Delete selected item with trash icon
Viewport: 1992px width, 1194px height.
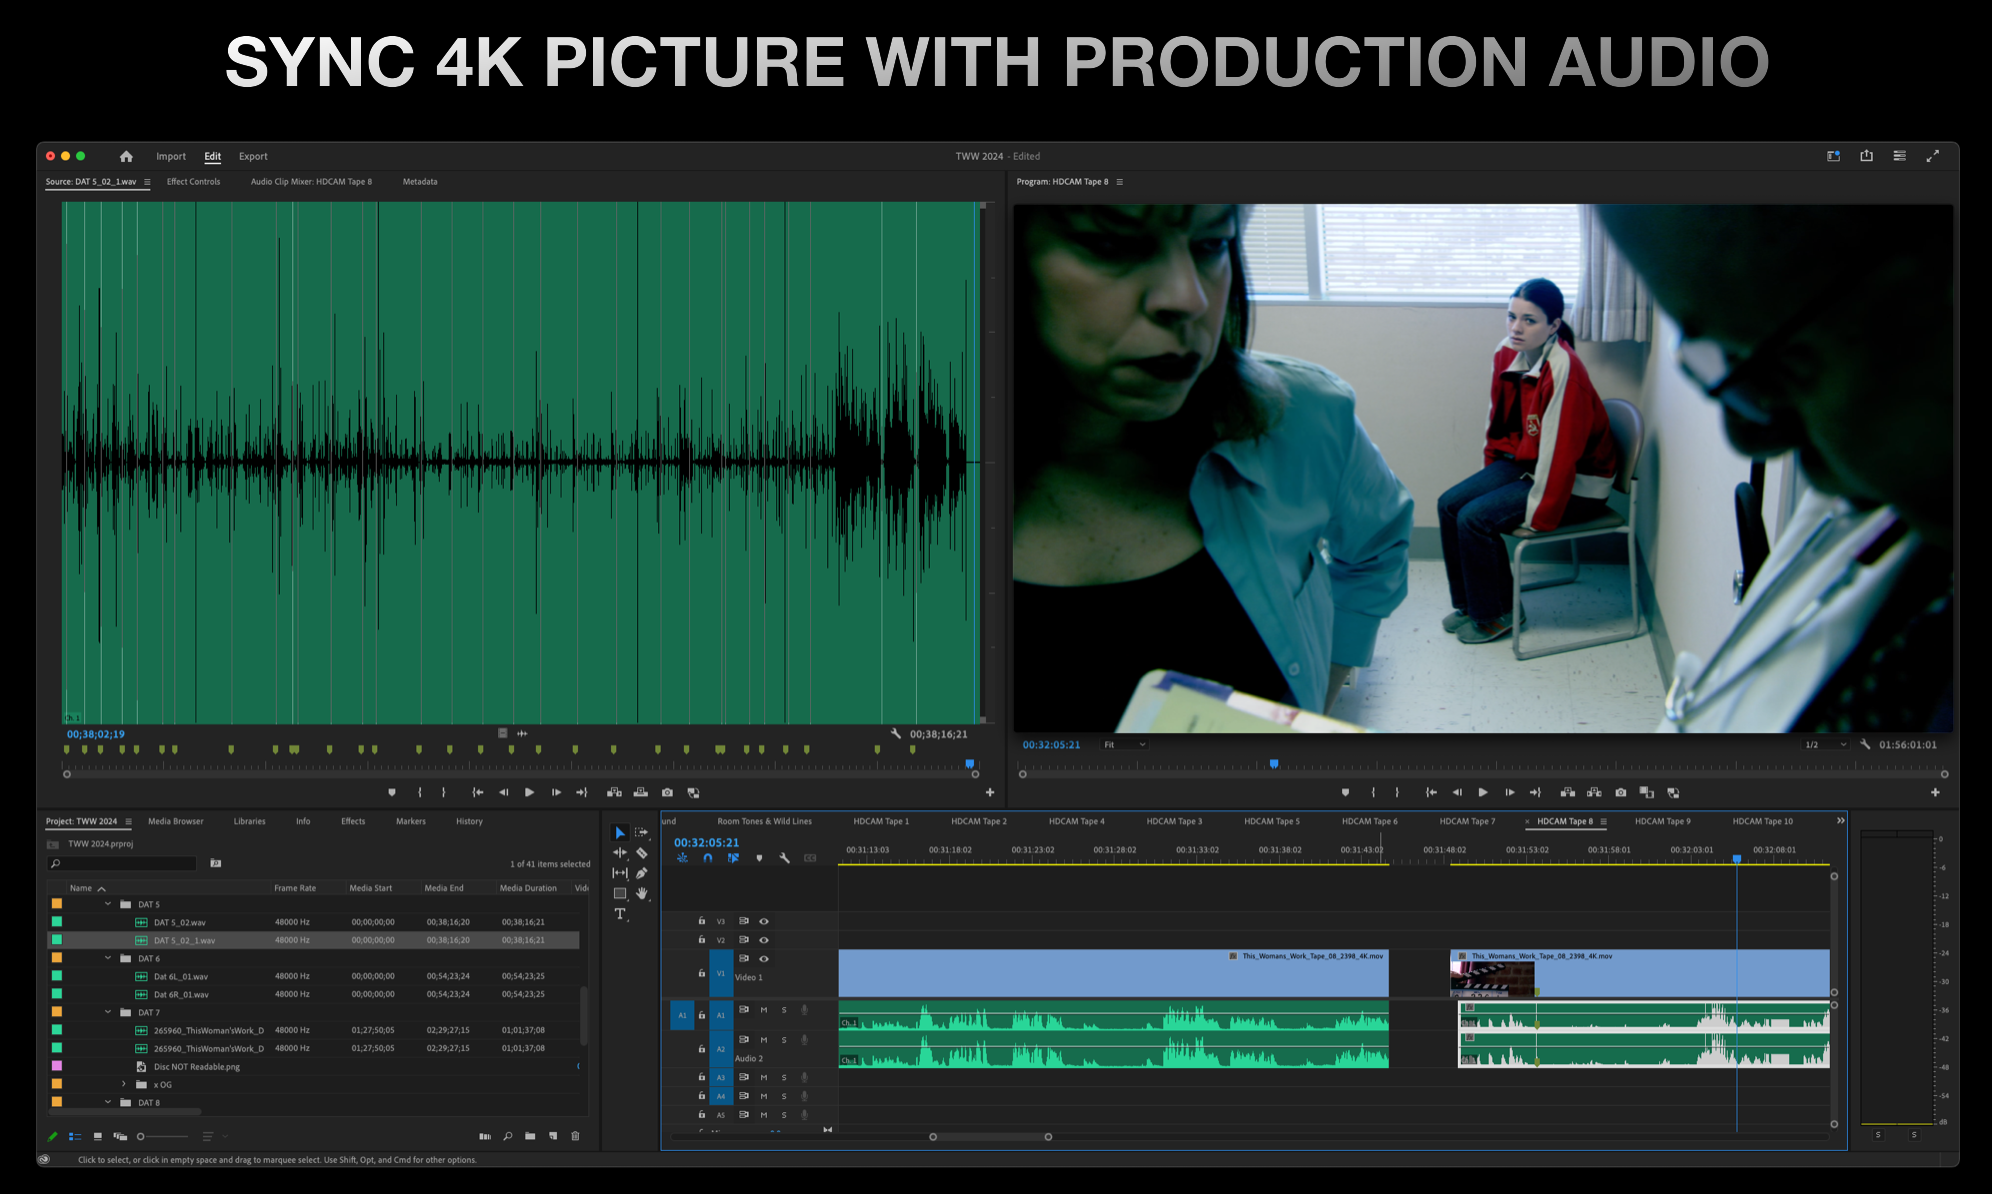pyautogui.click(x=575, y=1136)
